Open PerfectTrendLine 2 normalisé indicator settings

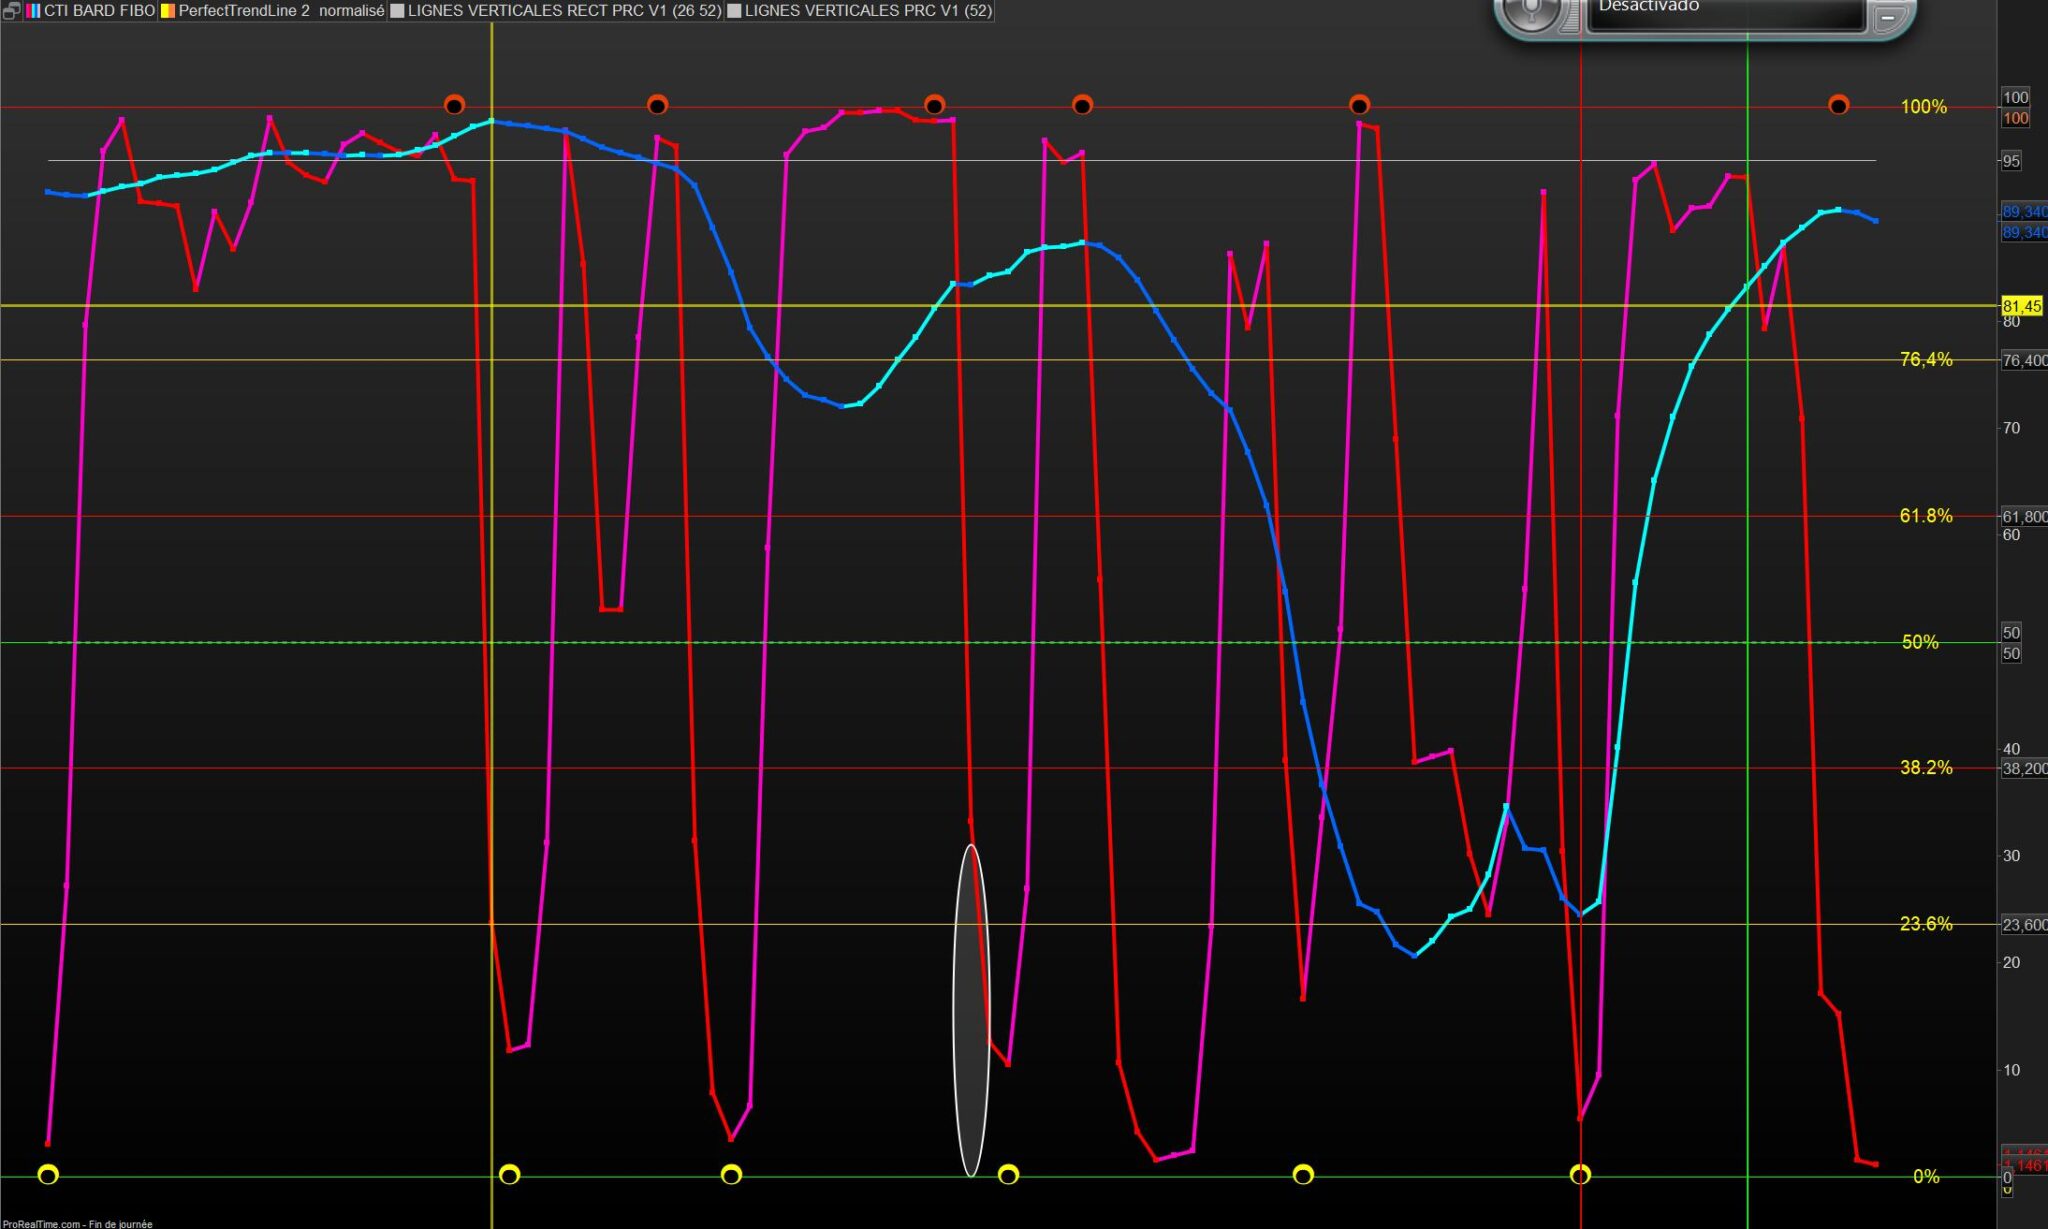click(x=281, y=11)
